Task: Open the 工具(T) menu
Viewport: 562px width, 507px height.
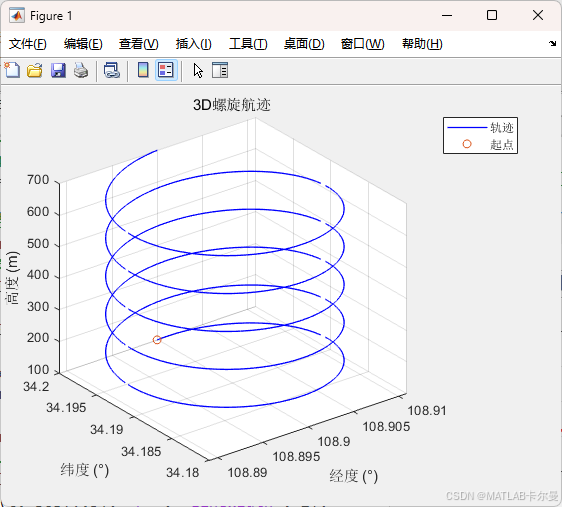Action: click(248, 44)
